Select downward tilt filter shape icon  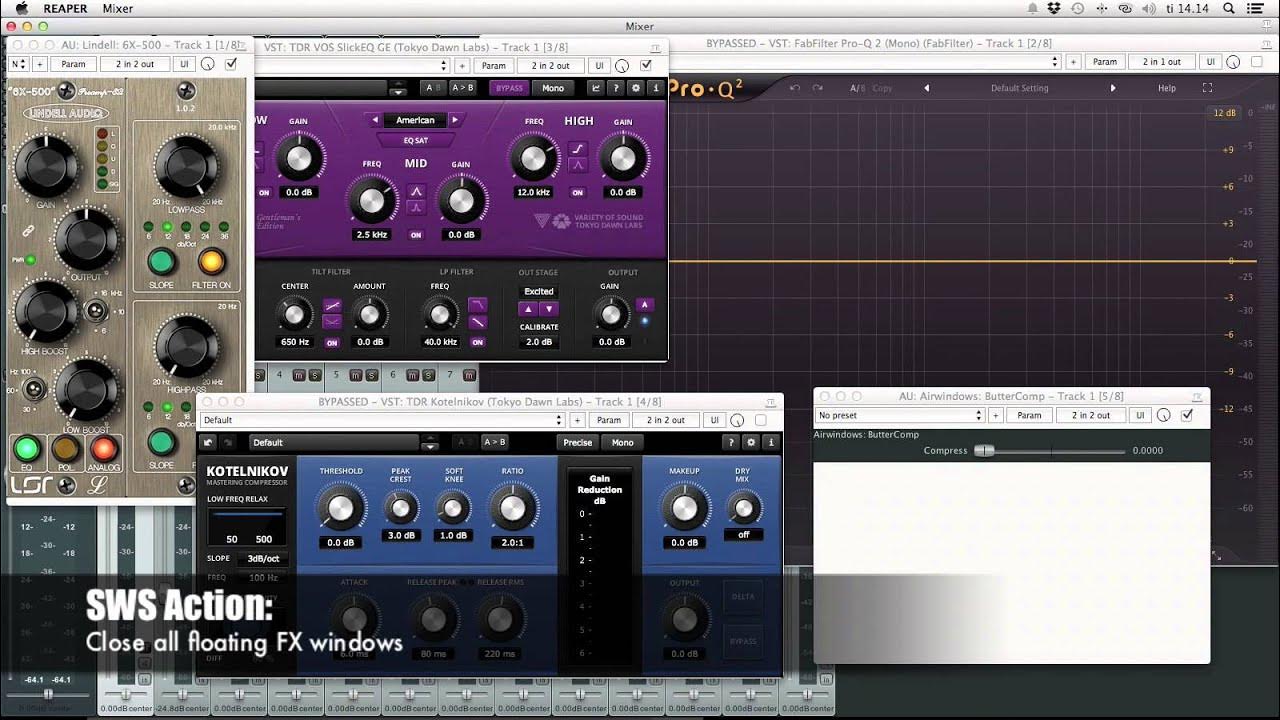(332, 322)
